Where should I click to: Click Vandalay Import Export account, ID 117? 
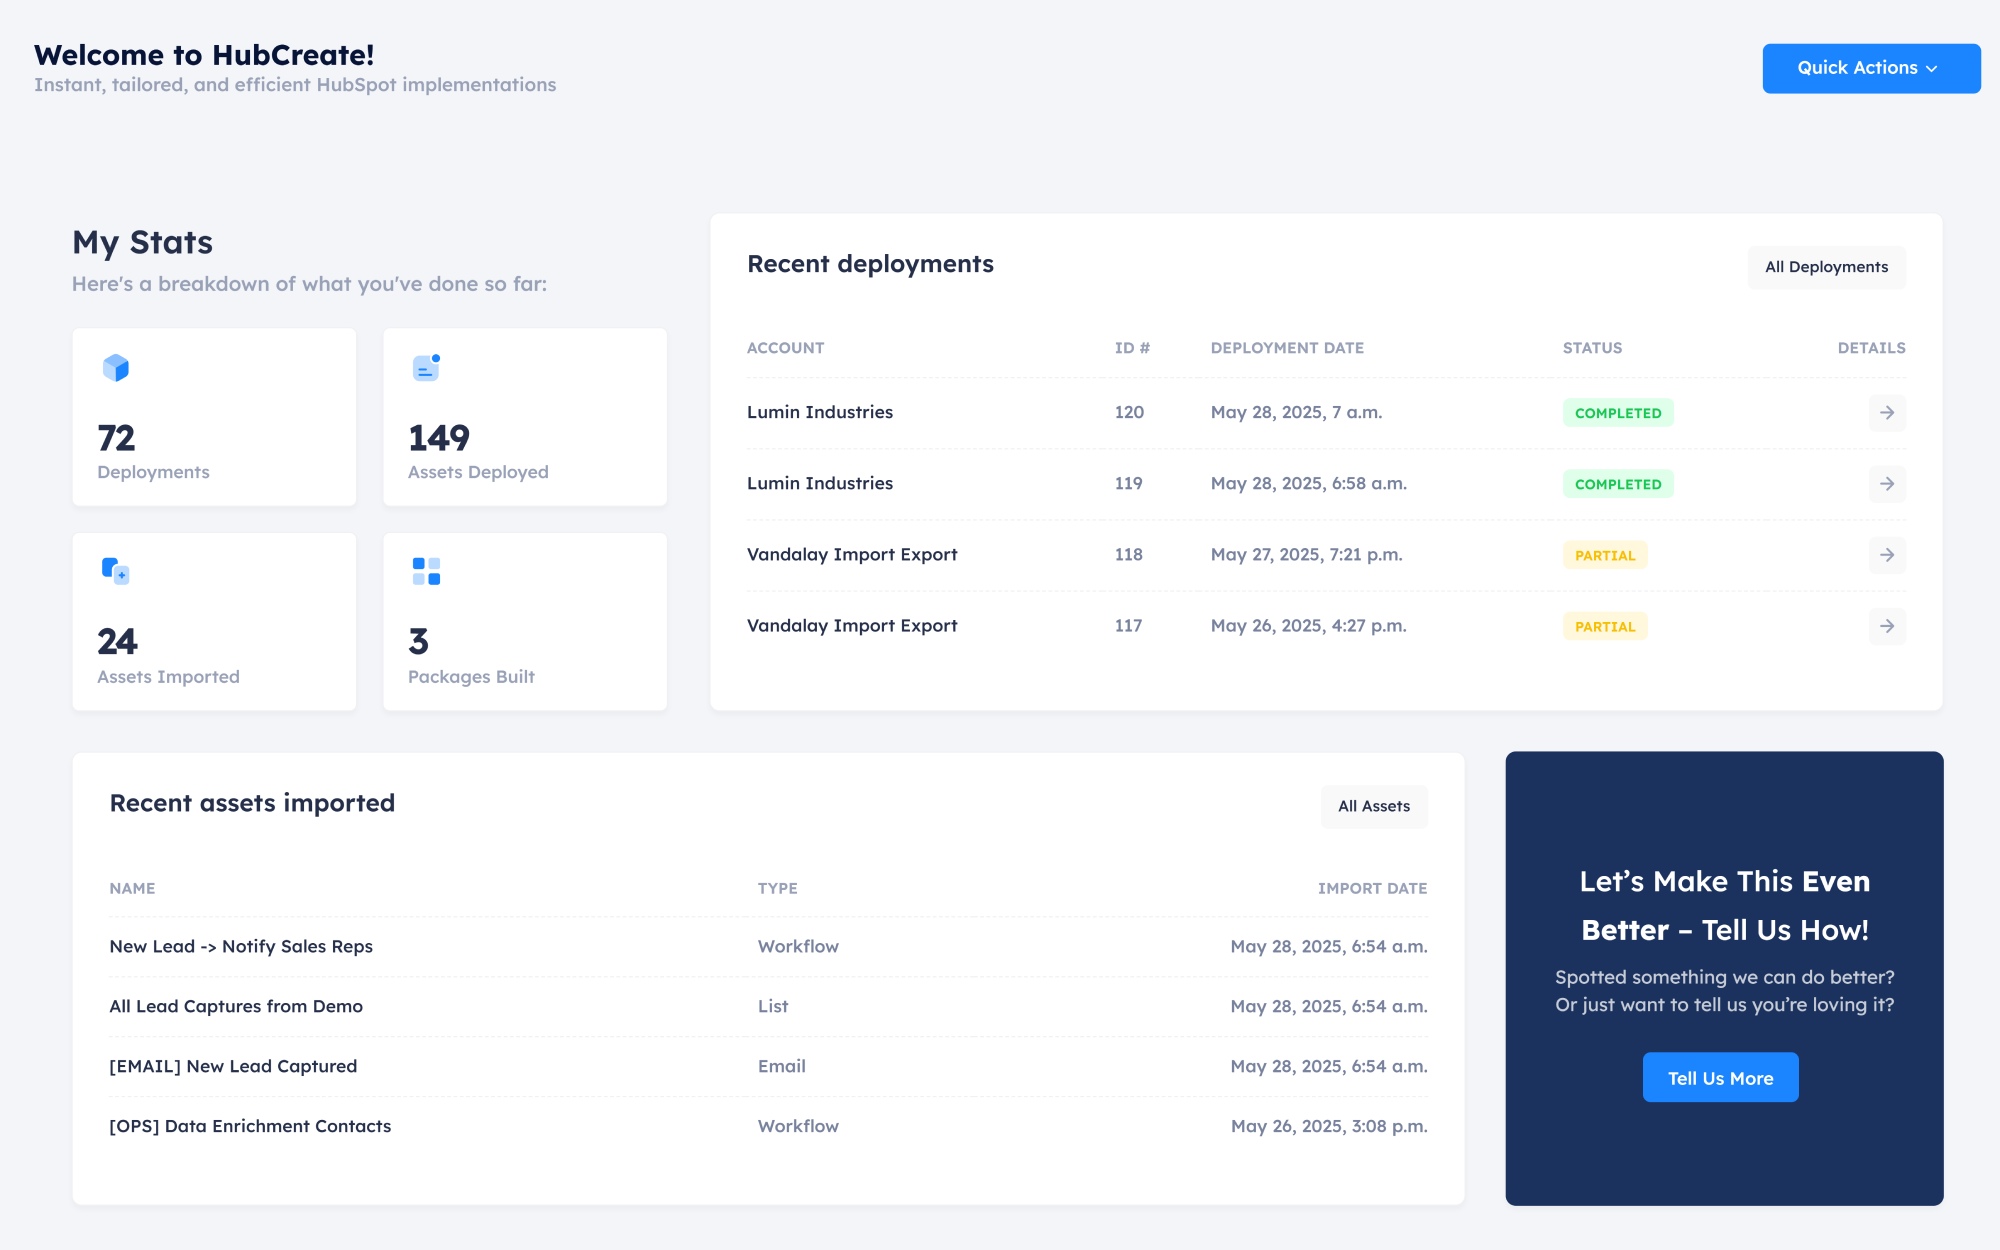click(x=852, y=626)
